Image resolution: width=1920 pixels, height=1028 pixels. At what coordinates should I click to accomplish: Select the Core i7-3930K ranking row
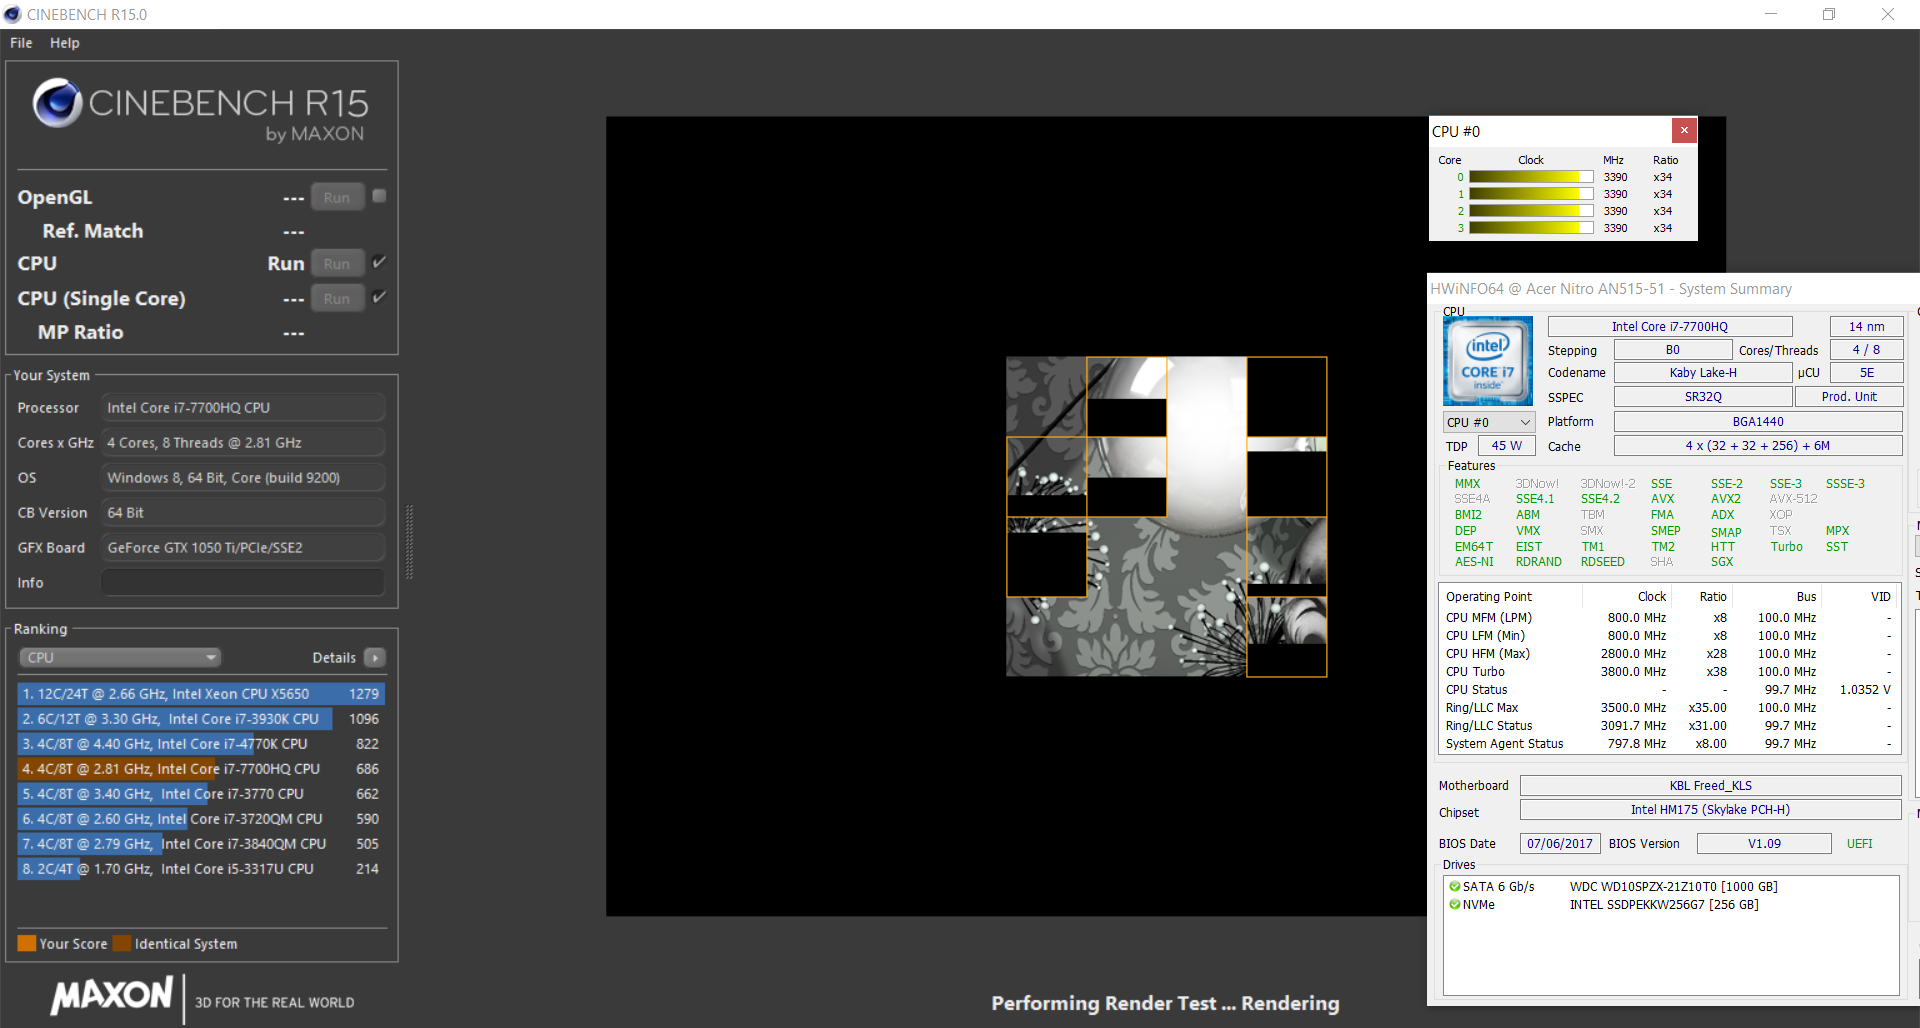coord(201,719)
